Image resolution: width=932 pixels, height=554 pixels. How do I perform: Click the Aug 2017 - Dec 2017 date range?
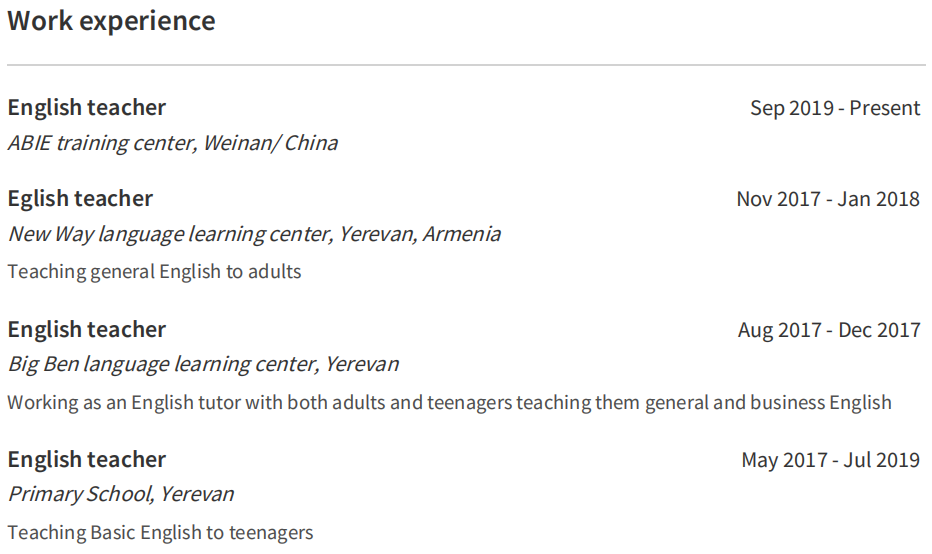(x=829, y=330)
